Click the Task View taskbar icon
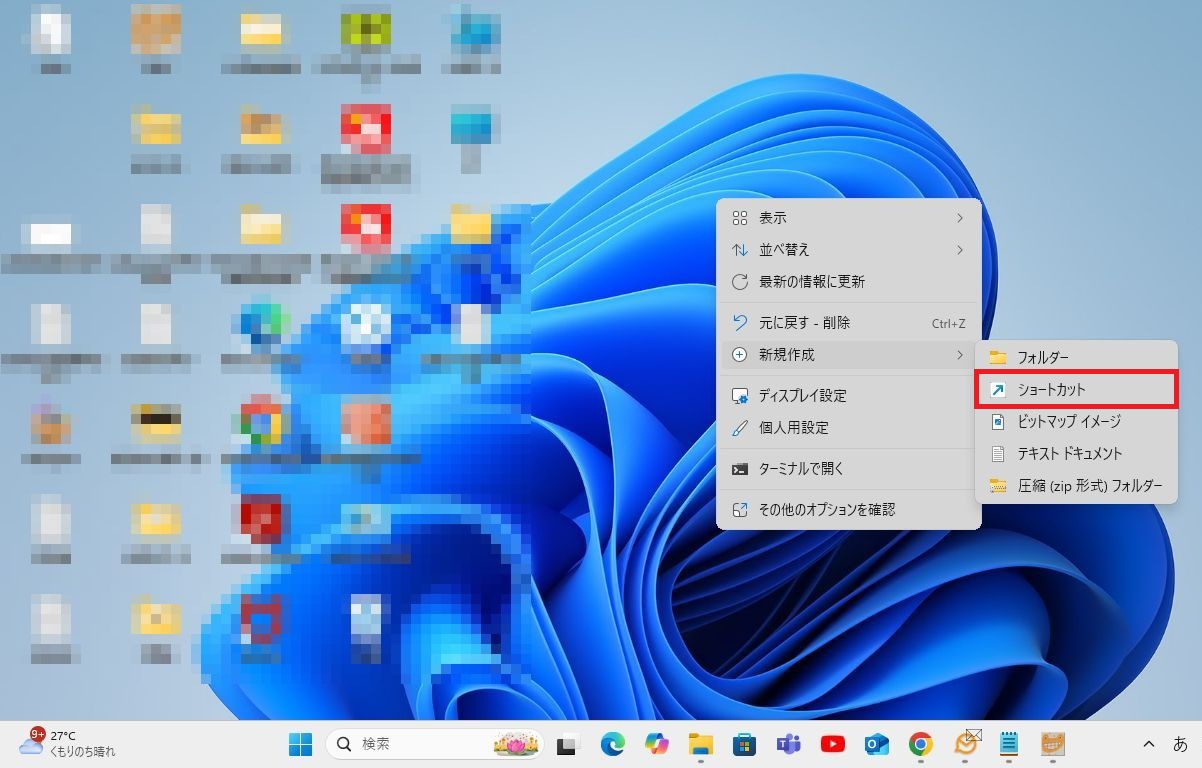 tap(568, 744)
